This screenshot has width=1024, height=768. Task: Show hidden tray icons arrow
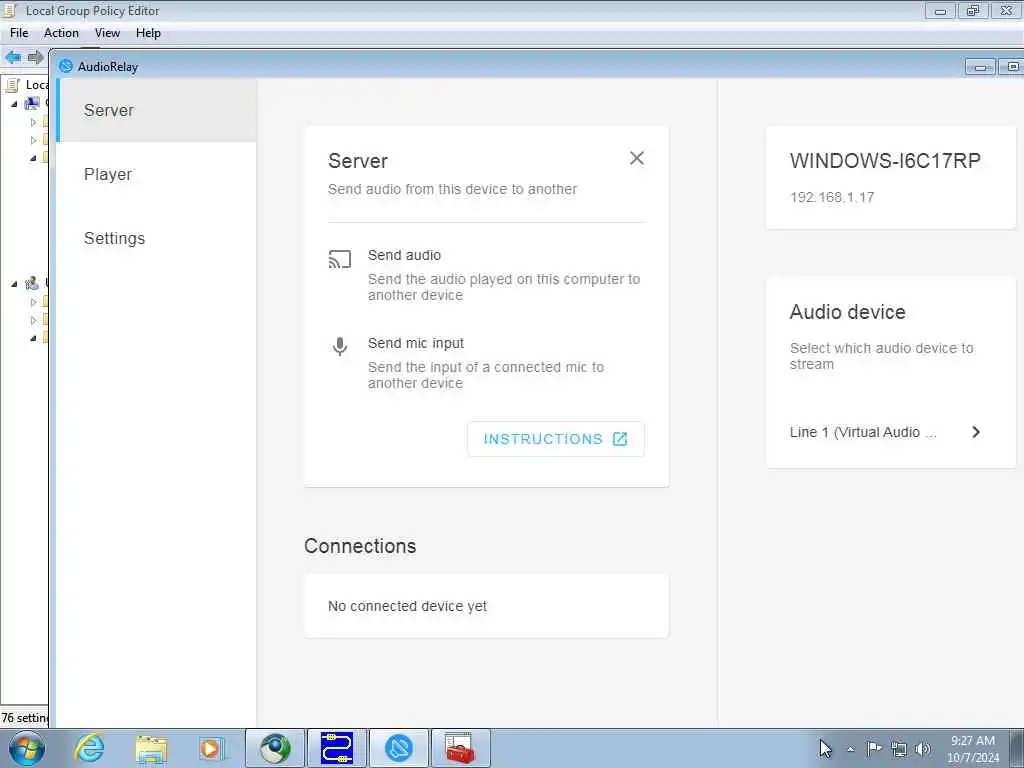click(x=850, y=749)
